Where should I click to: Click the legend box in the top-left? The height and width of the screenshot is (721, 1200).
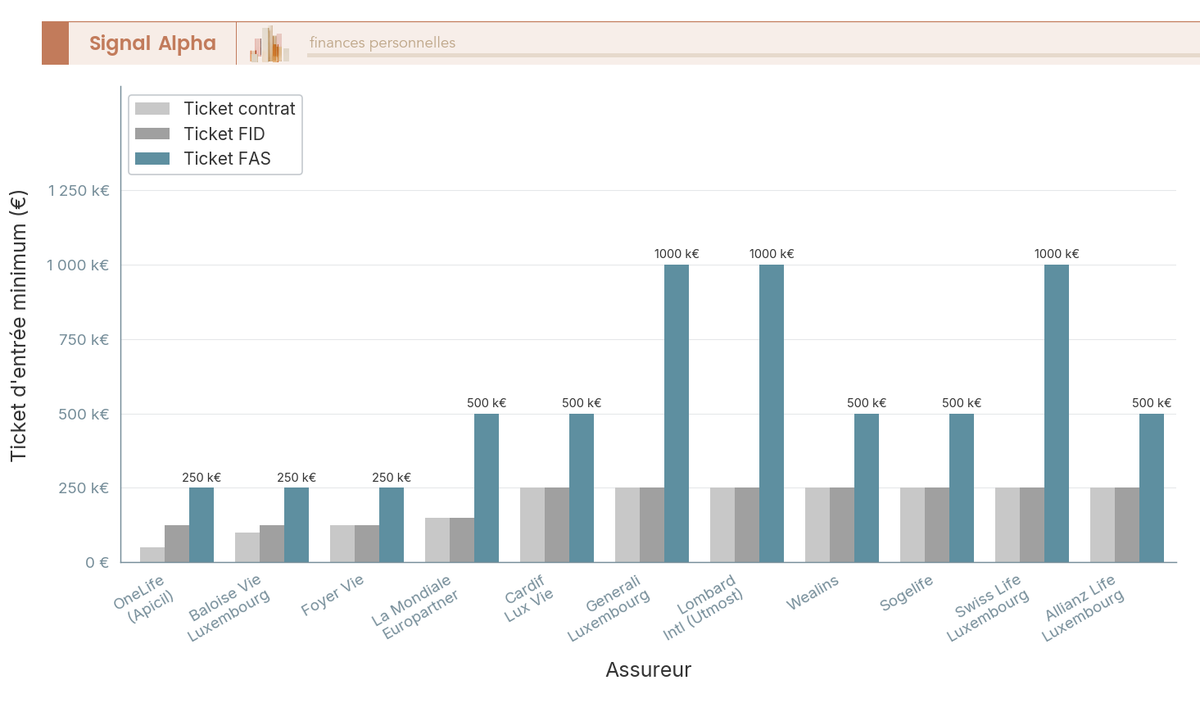(x=215, y=133)
